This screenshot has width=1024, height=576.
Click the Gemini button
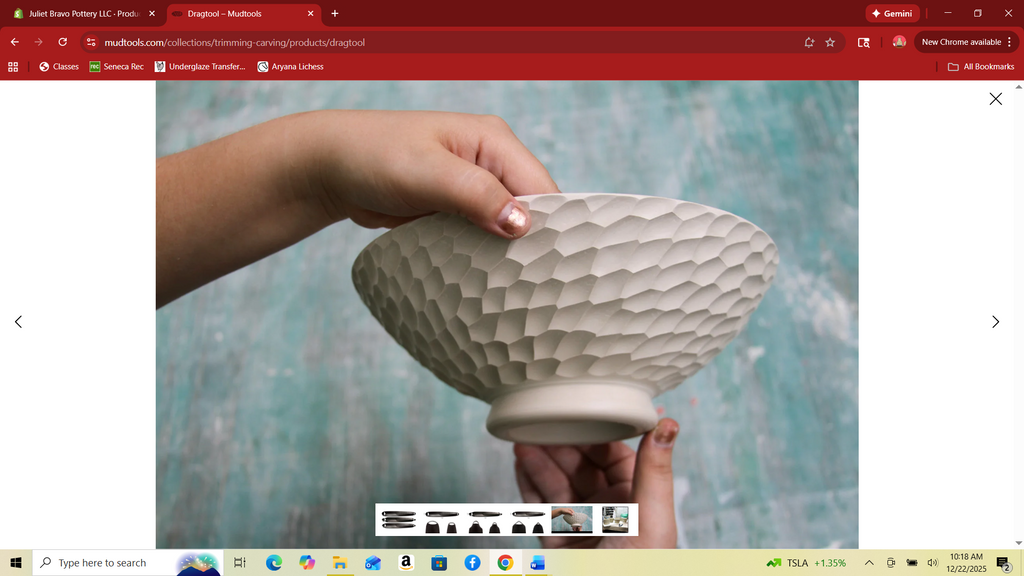click(x=892, y=14)
